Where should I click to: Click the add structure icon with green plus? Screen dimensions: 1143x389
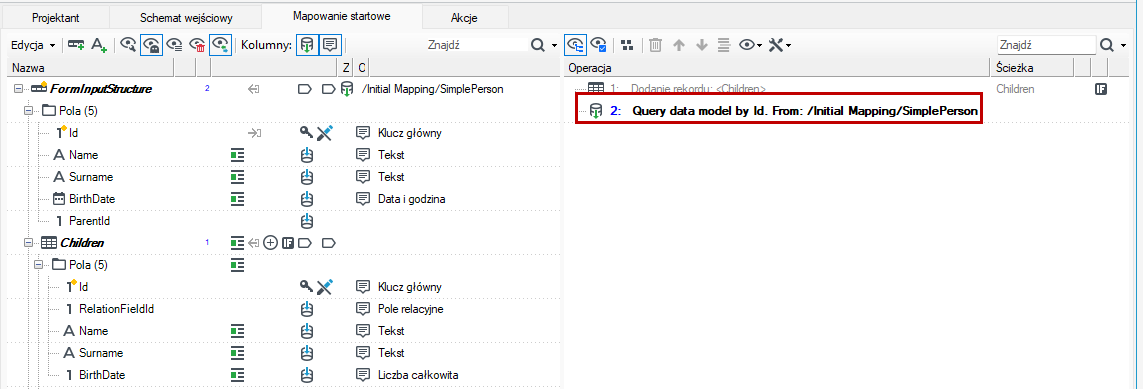[x=76, y=45]
